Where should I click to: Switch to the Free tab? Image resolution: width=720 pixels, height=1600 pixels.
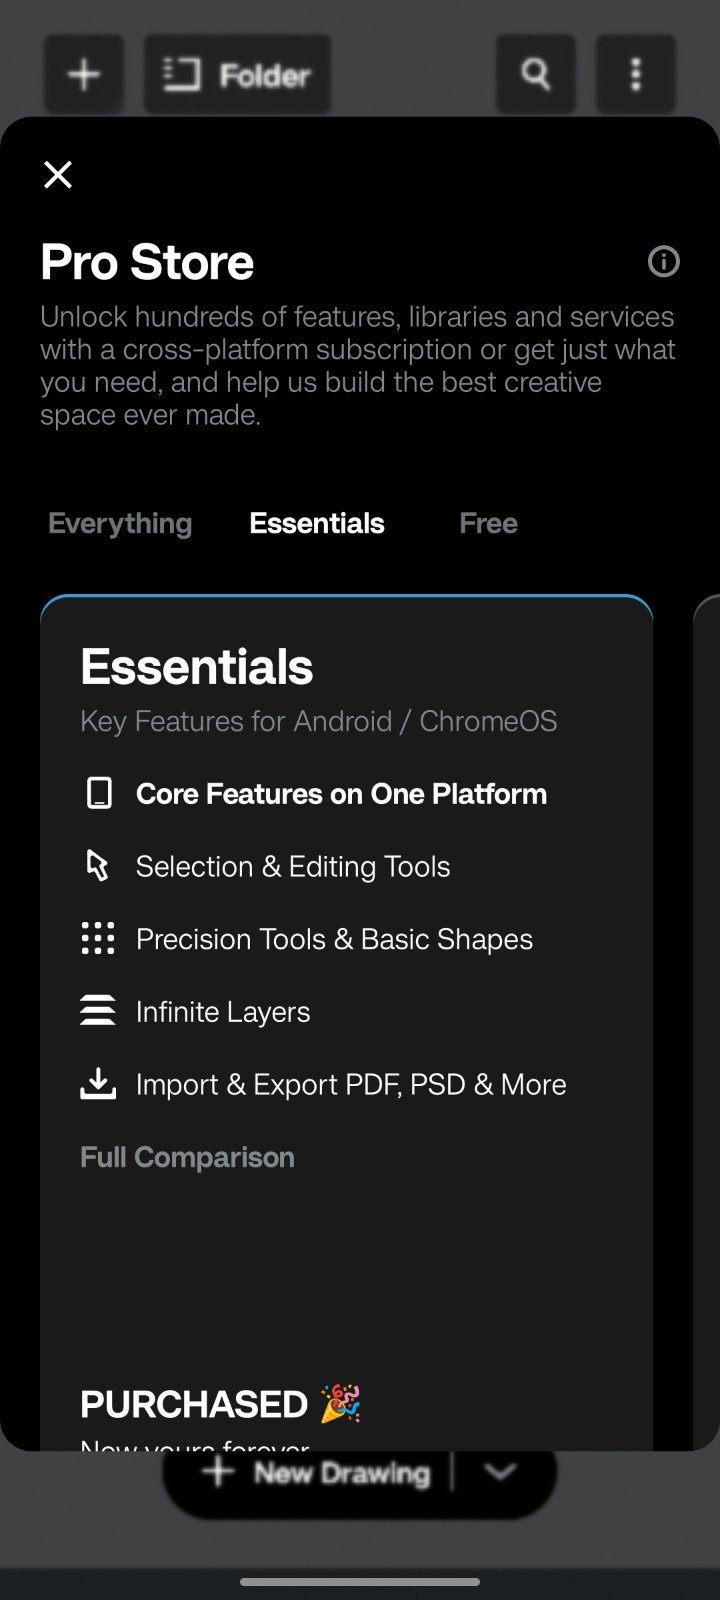[488, 523]
